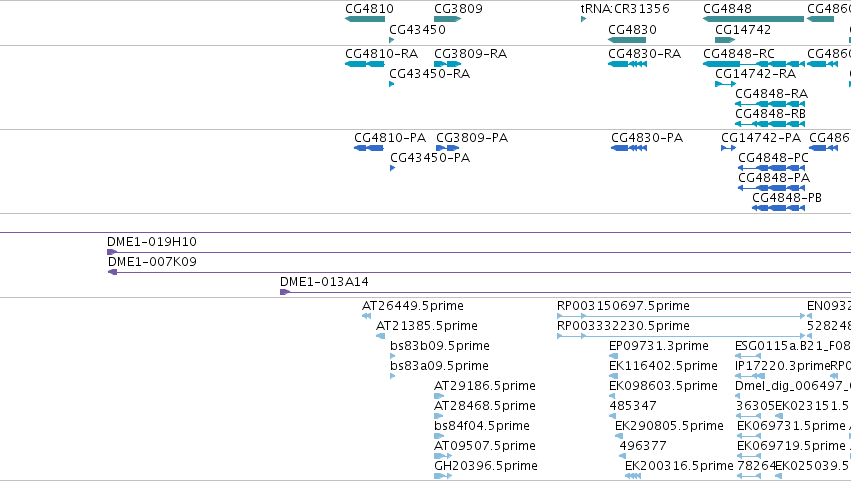
Task: Click the CG14742-RA transcript feature
Action: pyautogui.click(x=726, y=84)
